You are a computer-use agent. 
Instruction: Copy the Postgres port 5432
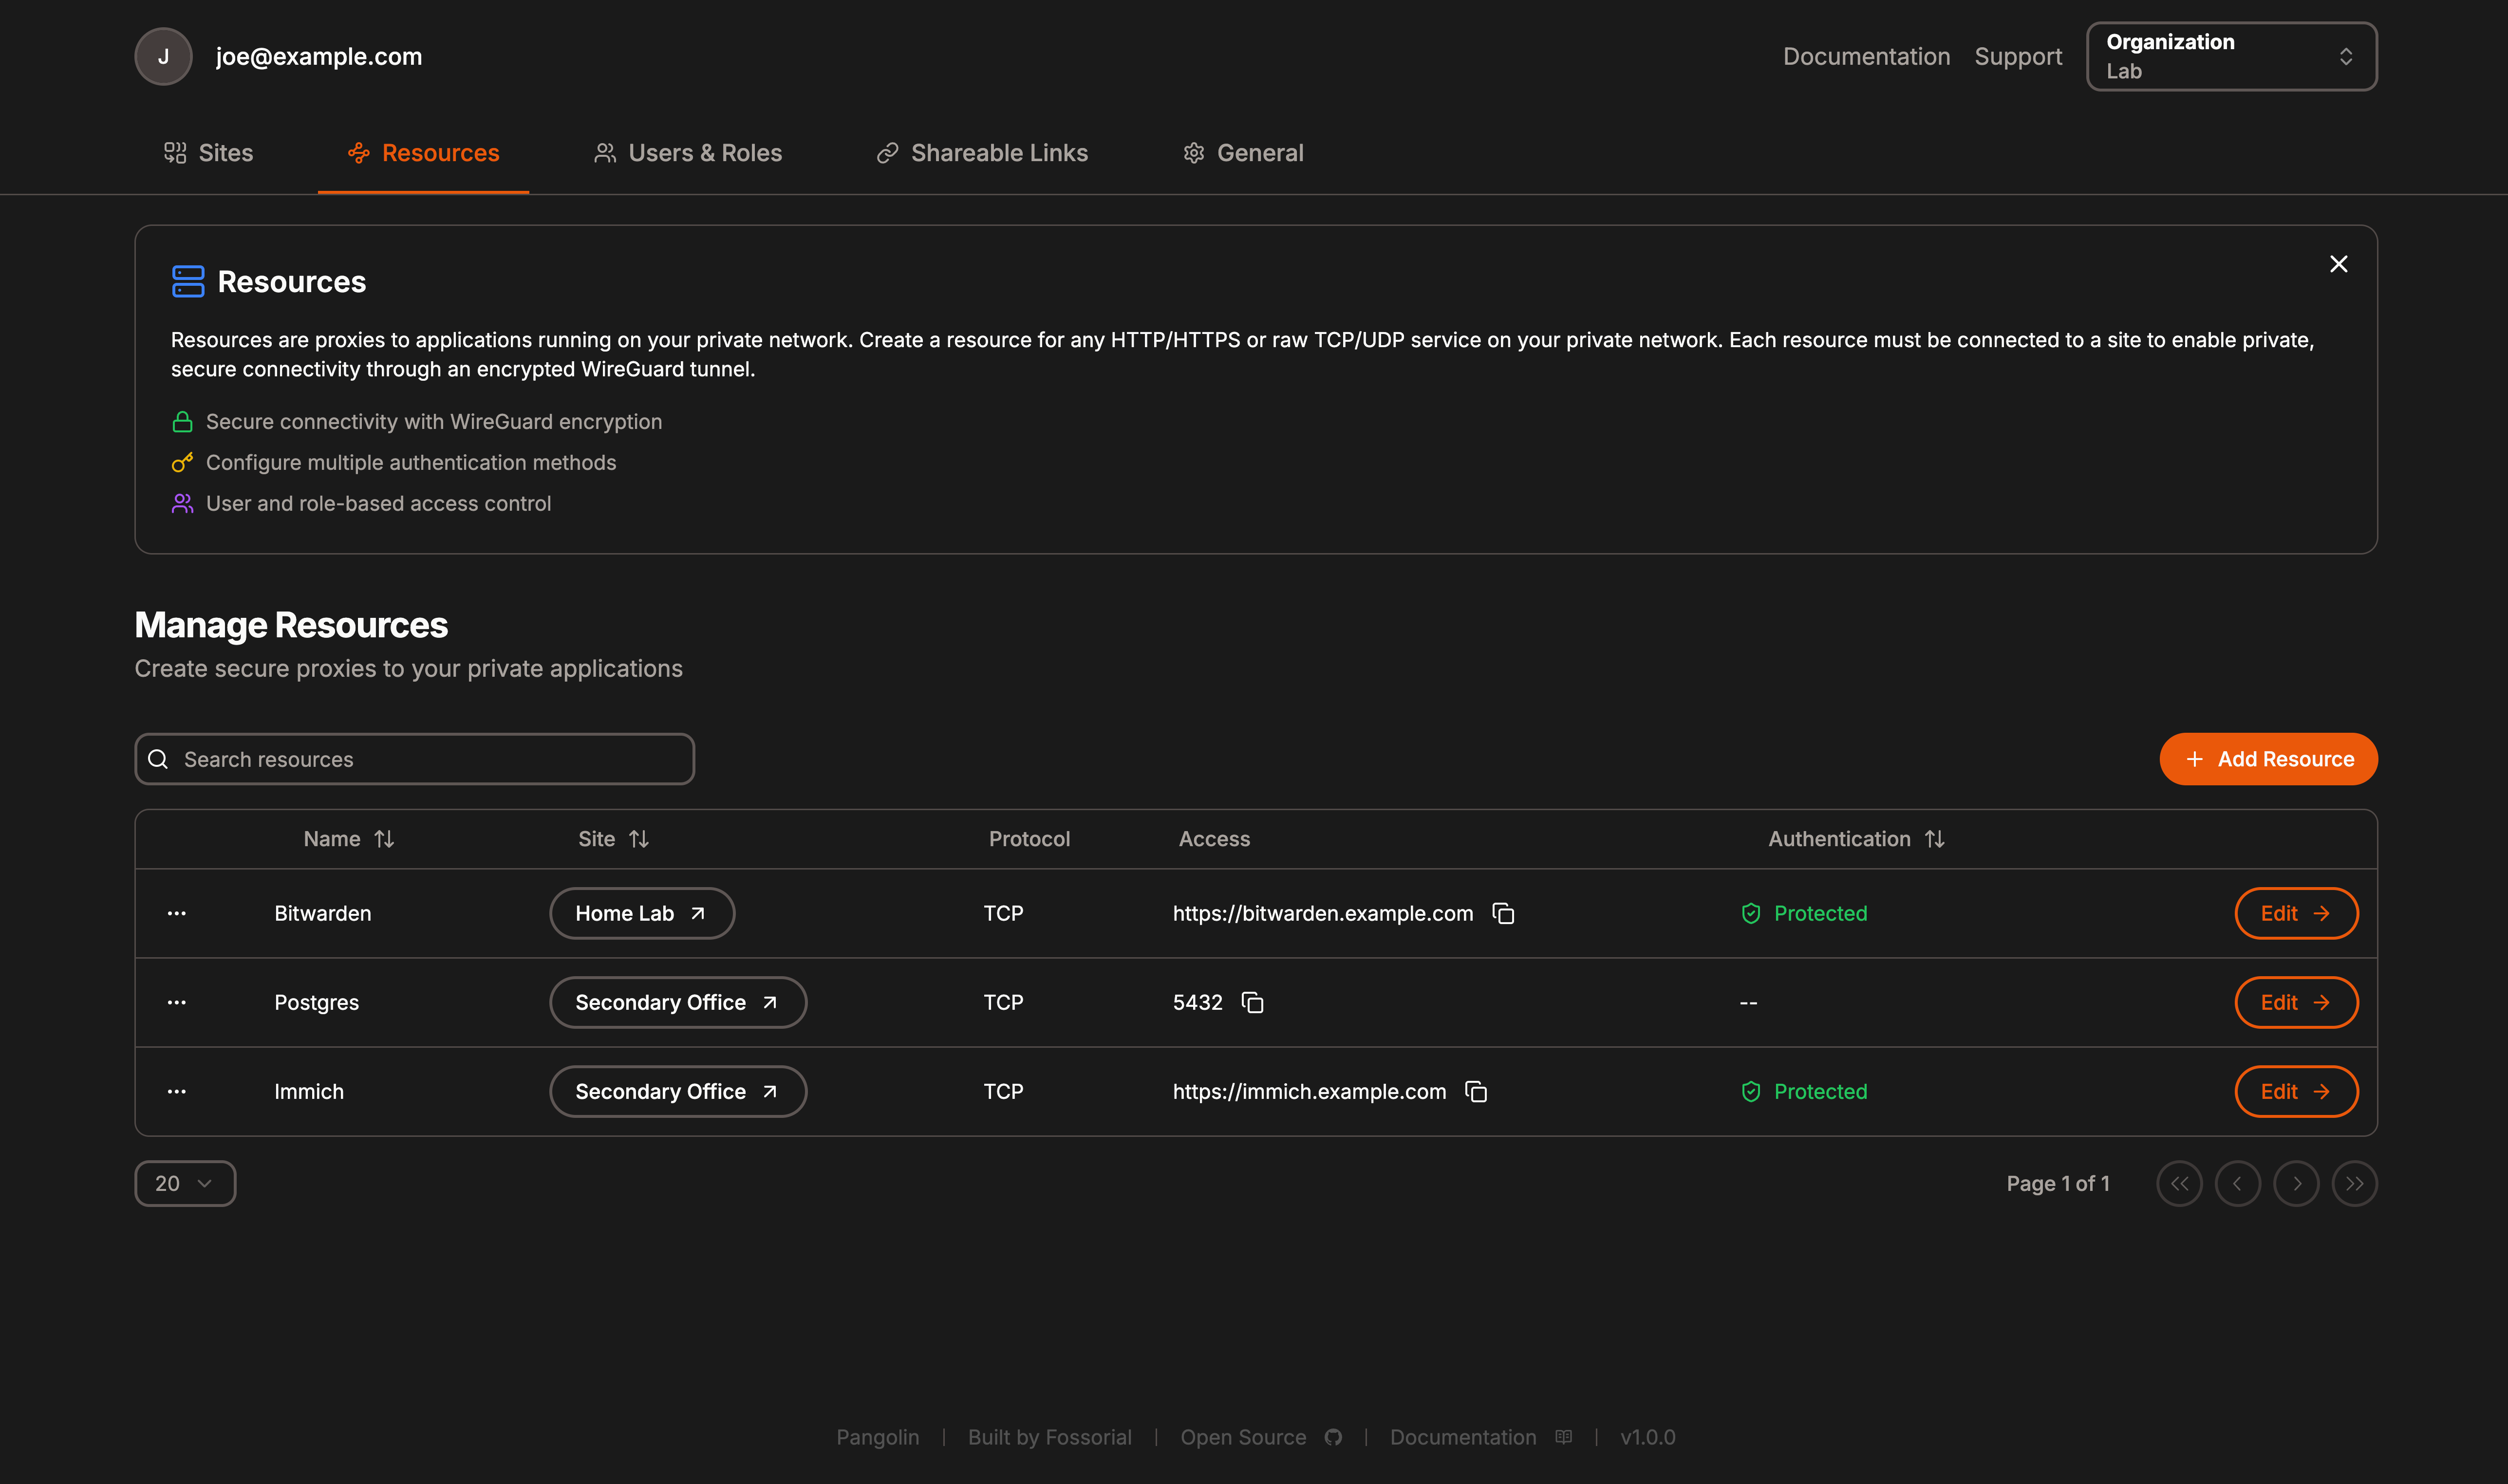coord(1252,1002)
